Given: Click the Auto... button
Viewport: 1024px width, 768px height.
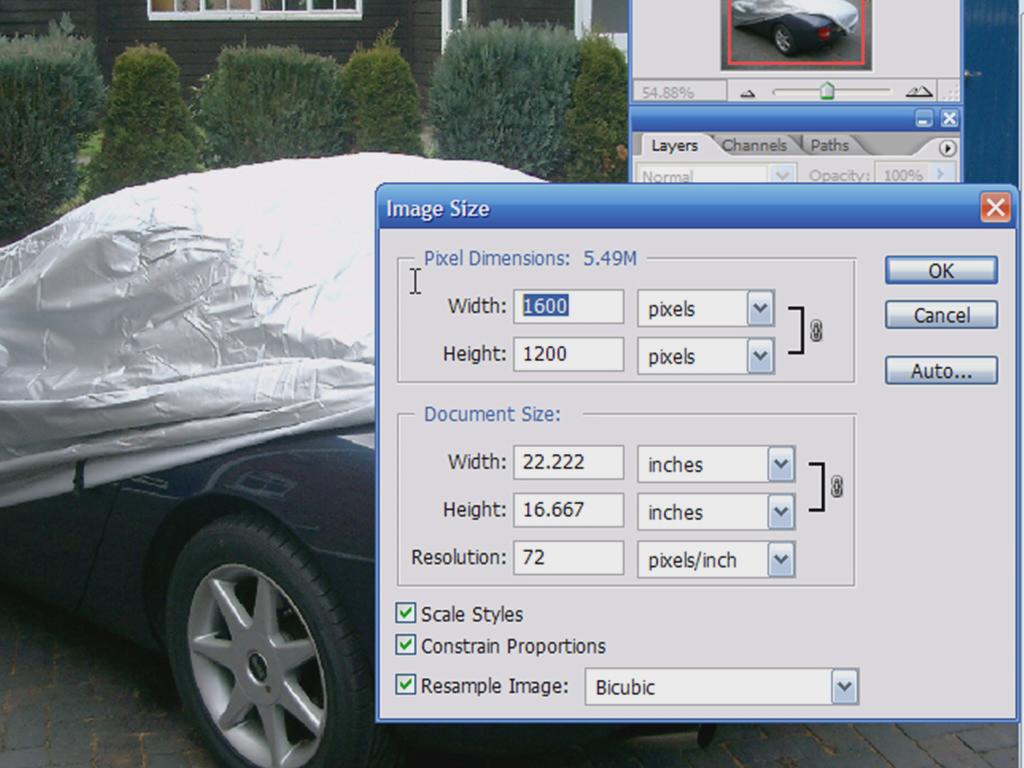Looking at the screenshot, I should click(940, 371).
